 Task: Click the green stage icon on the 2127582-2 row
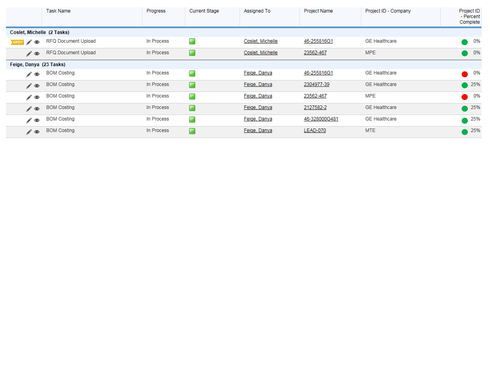pyautogui.click(x=192, y=108)
